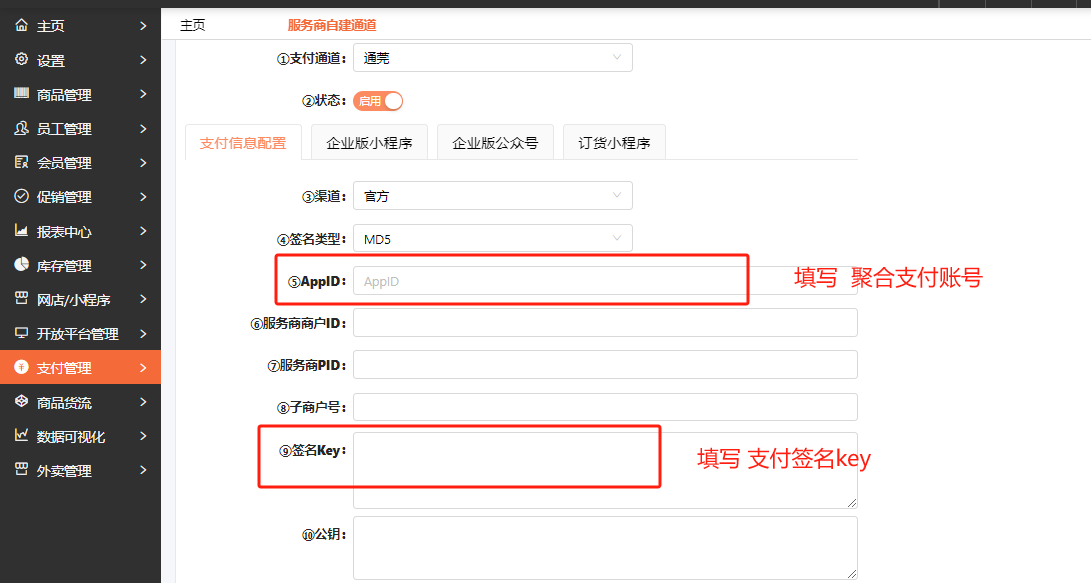Open the 签名类型 dropdown showing MD5
This screenshot has width=1091, height=583.
[492, 239]
